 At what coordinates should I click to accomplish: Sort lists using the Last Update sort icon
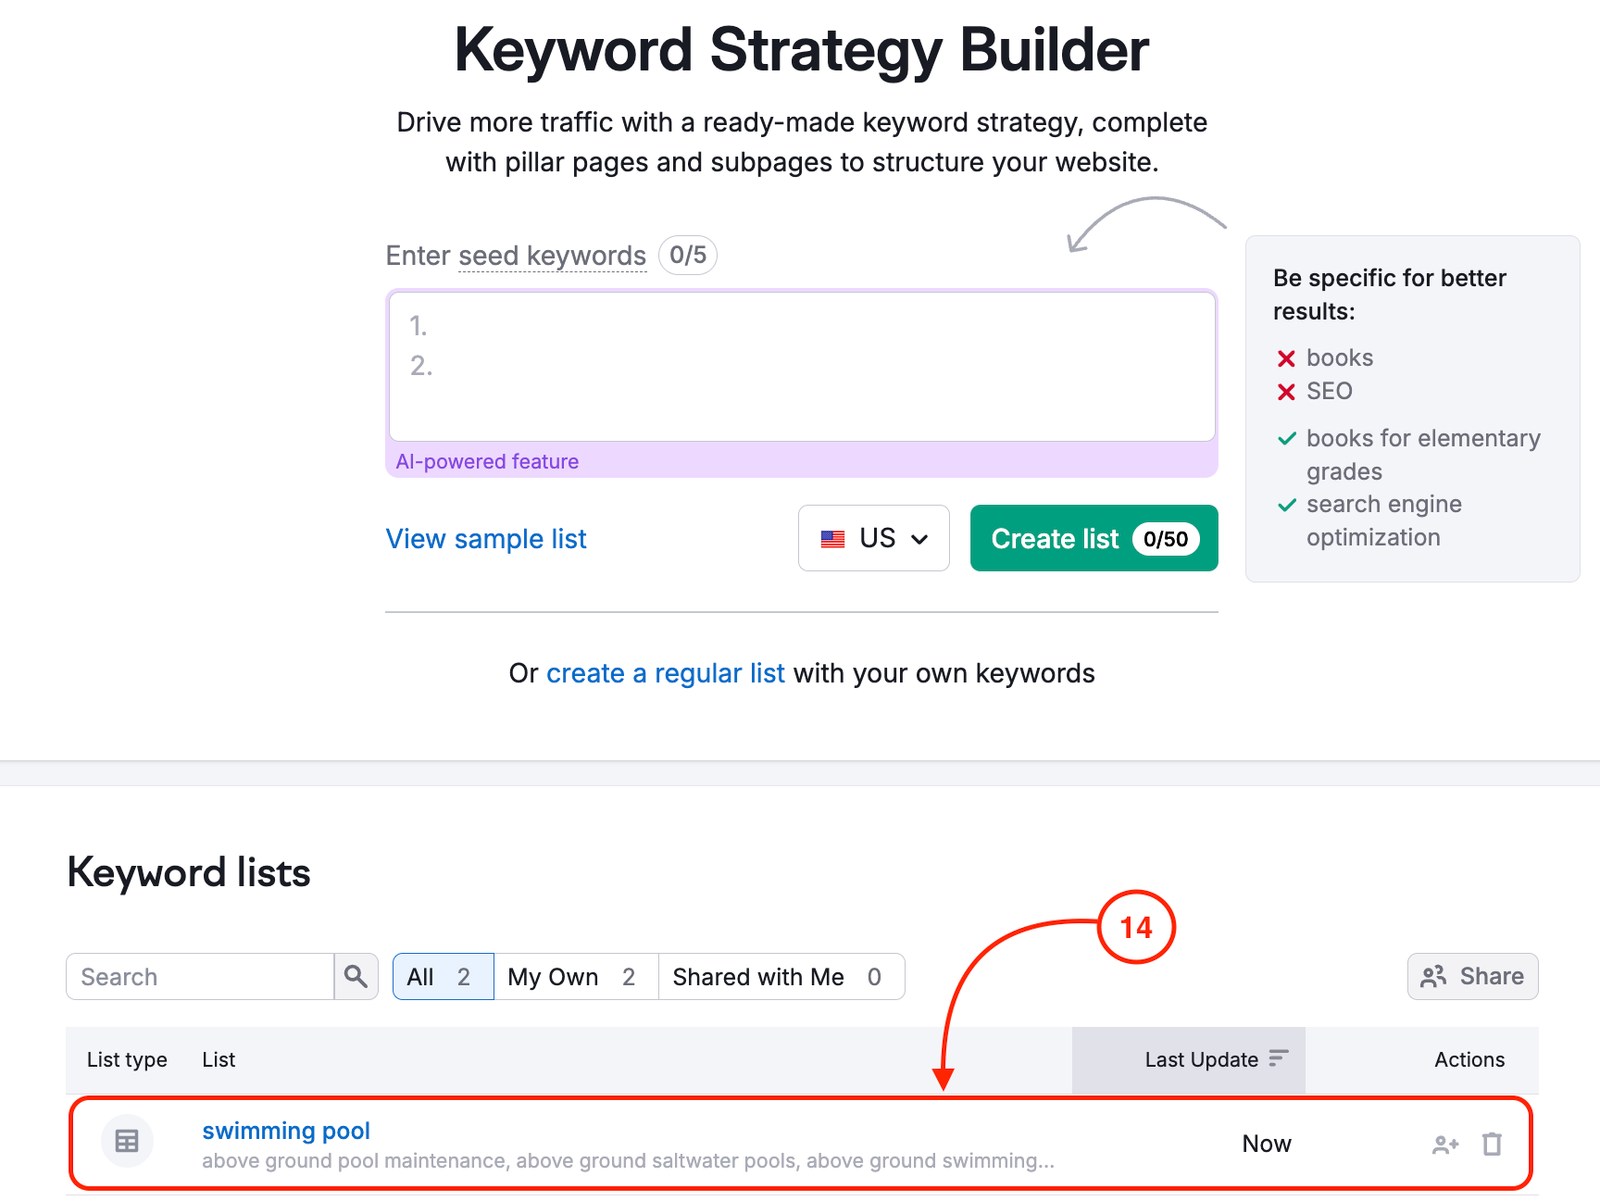(x=1280, y=1056)
